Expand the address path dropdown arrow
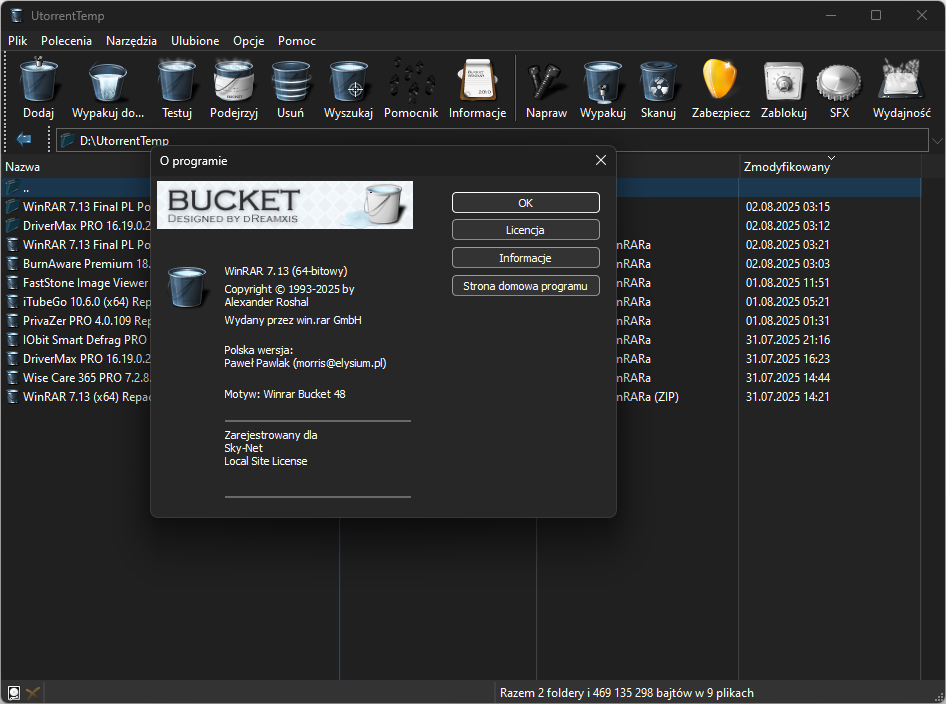 [936, 141]
